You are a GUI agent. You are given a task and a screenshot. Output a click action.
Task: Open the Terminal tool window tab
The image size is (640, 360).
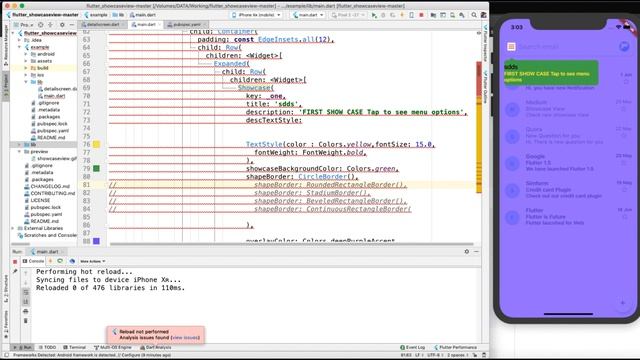click(x=75, y=347)
